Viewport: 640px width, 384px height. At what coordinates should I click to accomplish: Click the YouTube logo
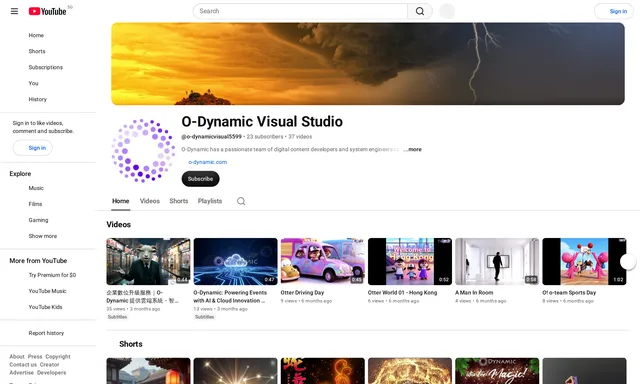pos(47,11)
